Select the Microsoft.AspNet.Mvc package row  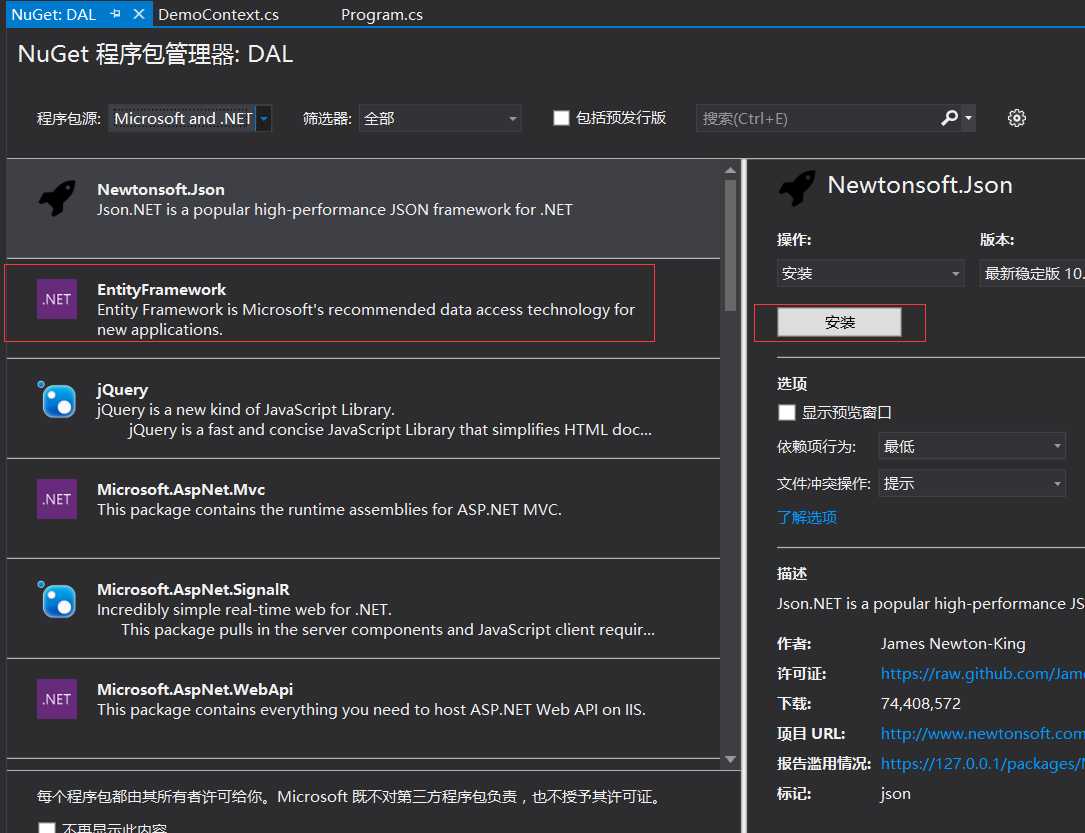[x=363, y=509]
